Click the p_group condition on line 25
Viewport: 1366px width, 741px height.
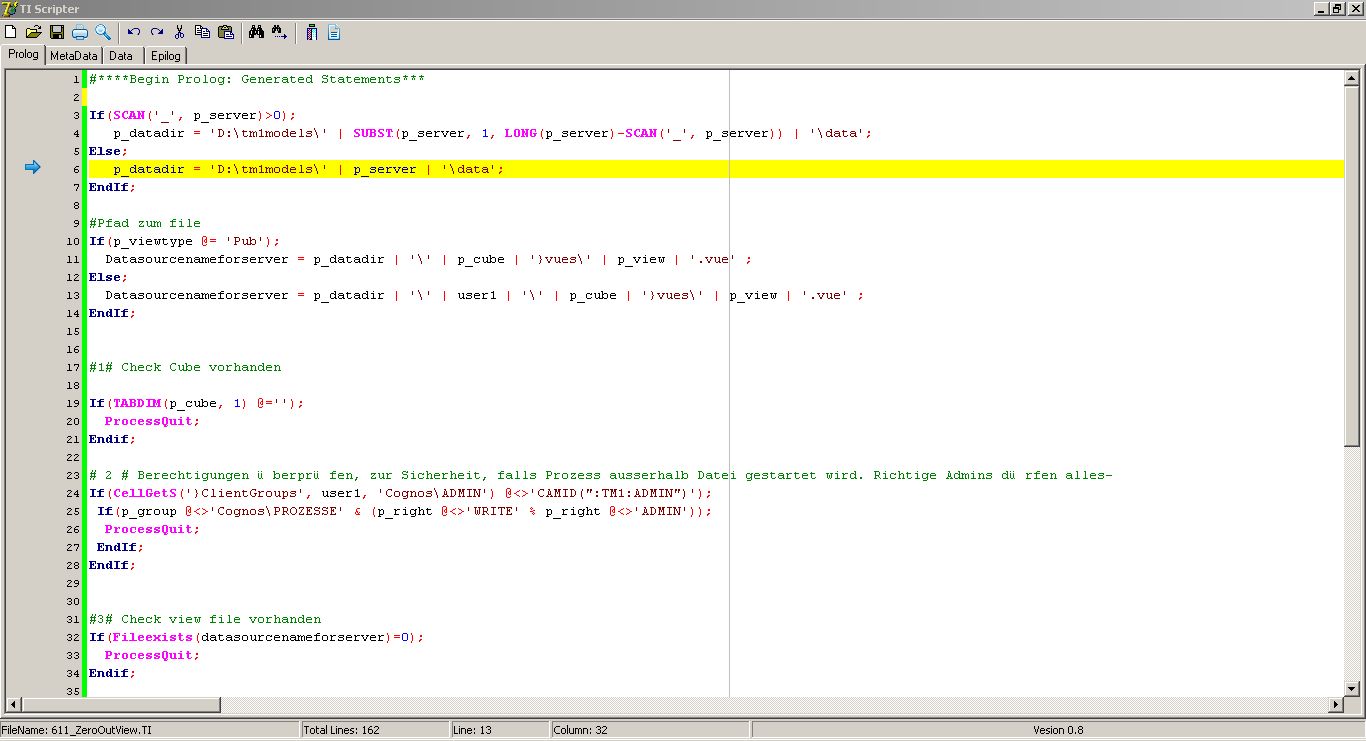[x=405, y=511]
